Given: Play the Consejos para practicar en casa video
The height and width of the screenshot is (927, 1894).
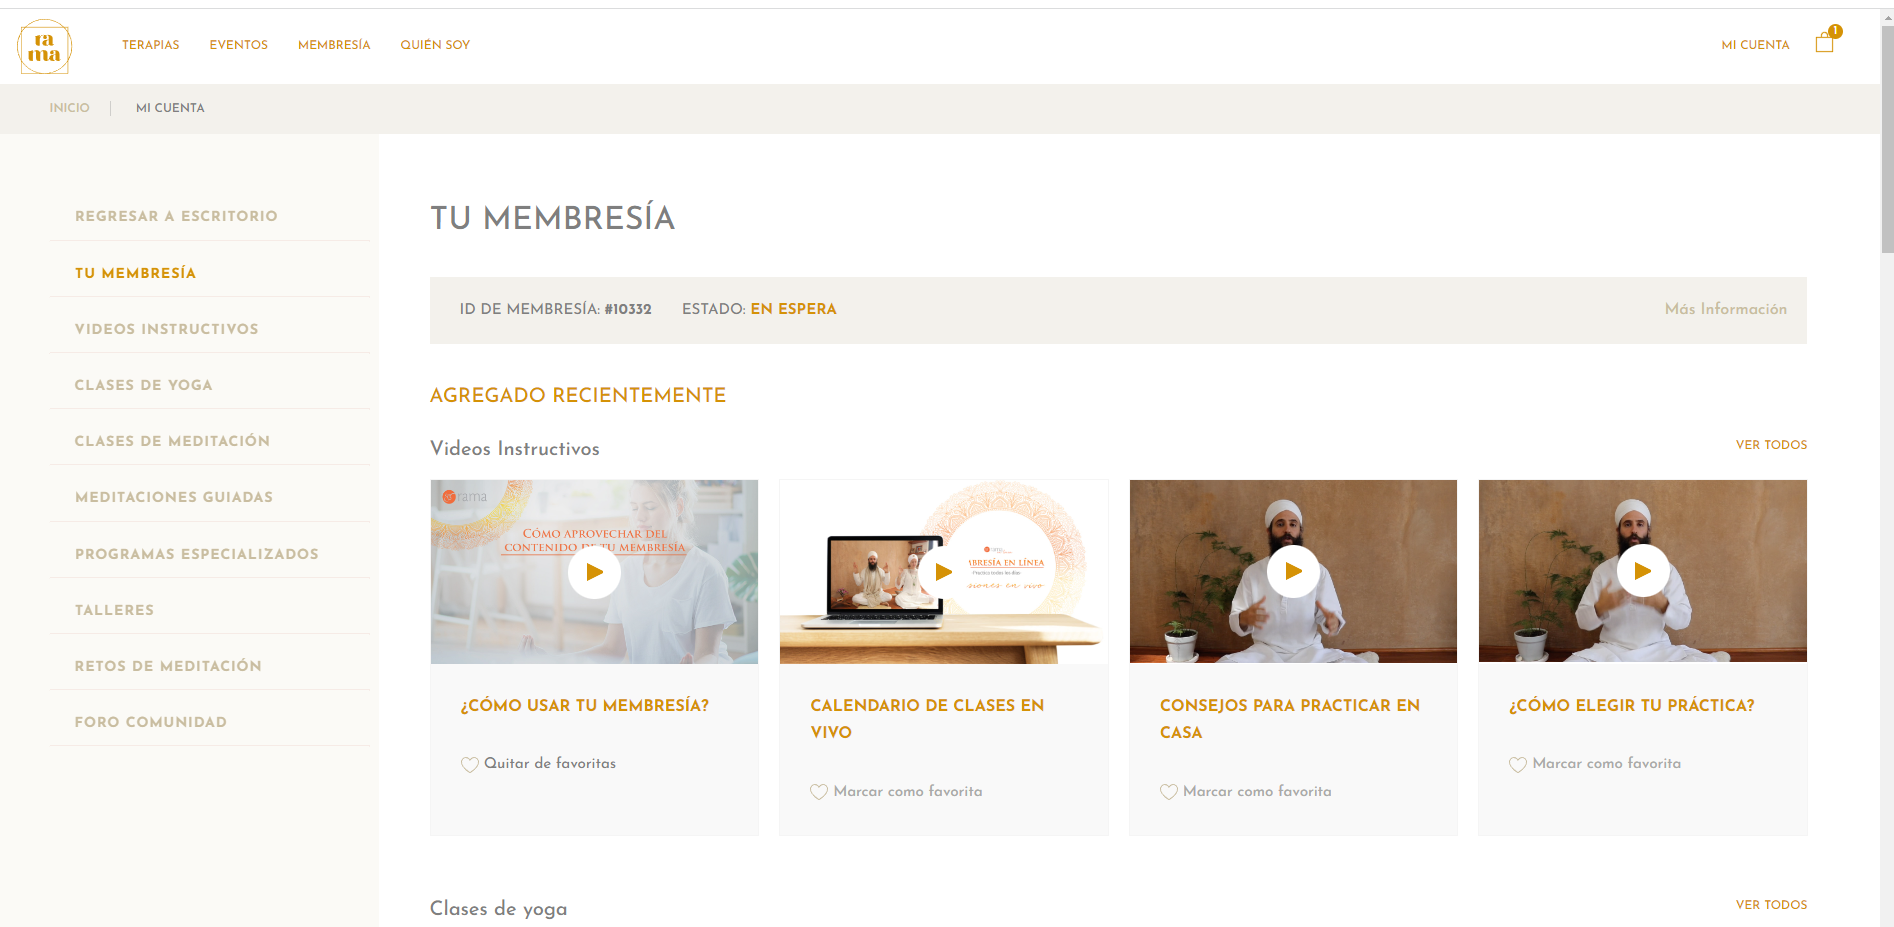Looking at the screenshot, I should [x=1293, y=571].
